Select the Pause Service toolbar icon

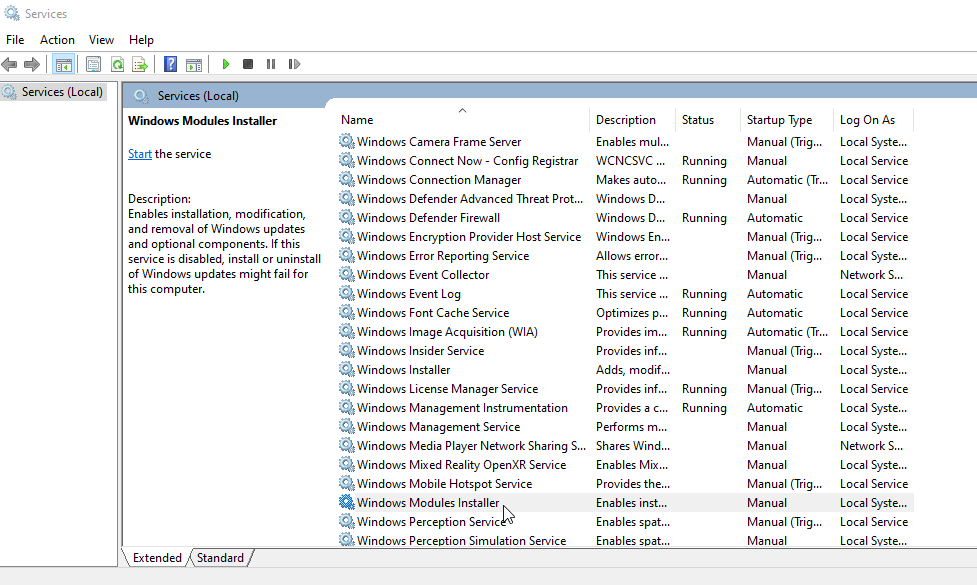(x=271, y=64)
